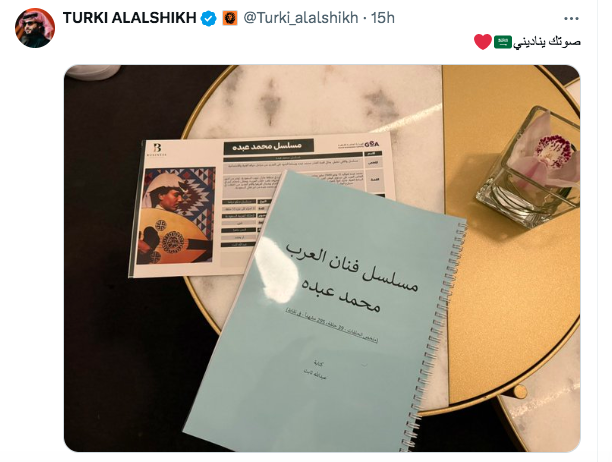Click the oud player portrait in photo
Viewport: 612px width, 462px height.
176,216
